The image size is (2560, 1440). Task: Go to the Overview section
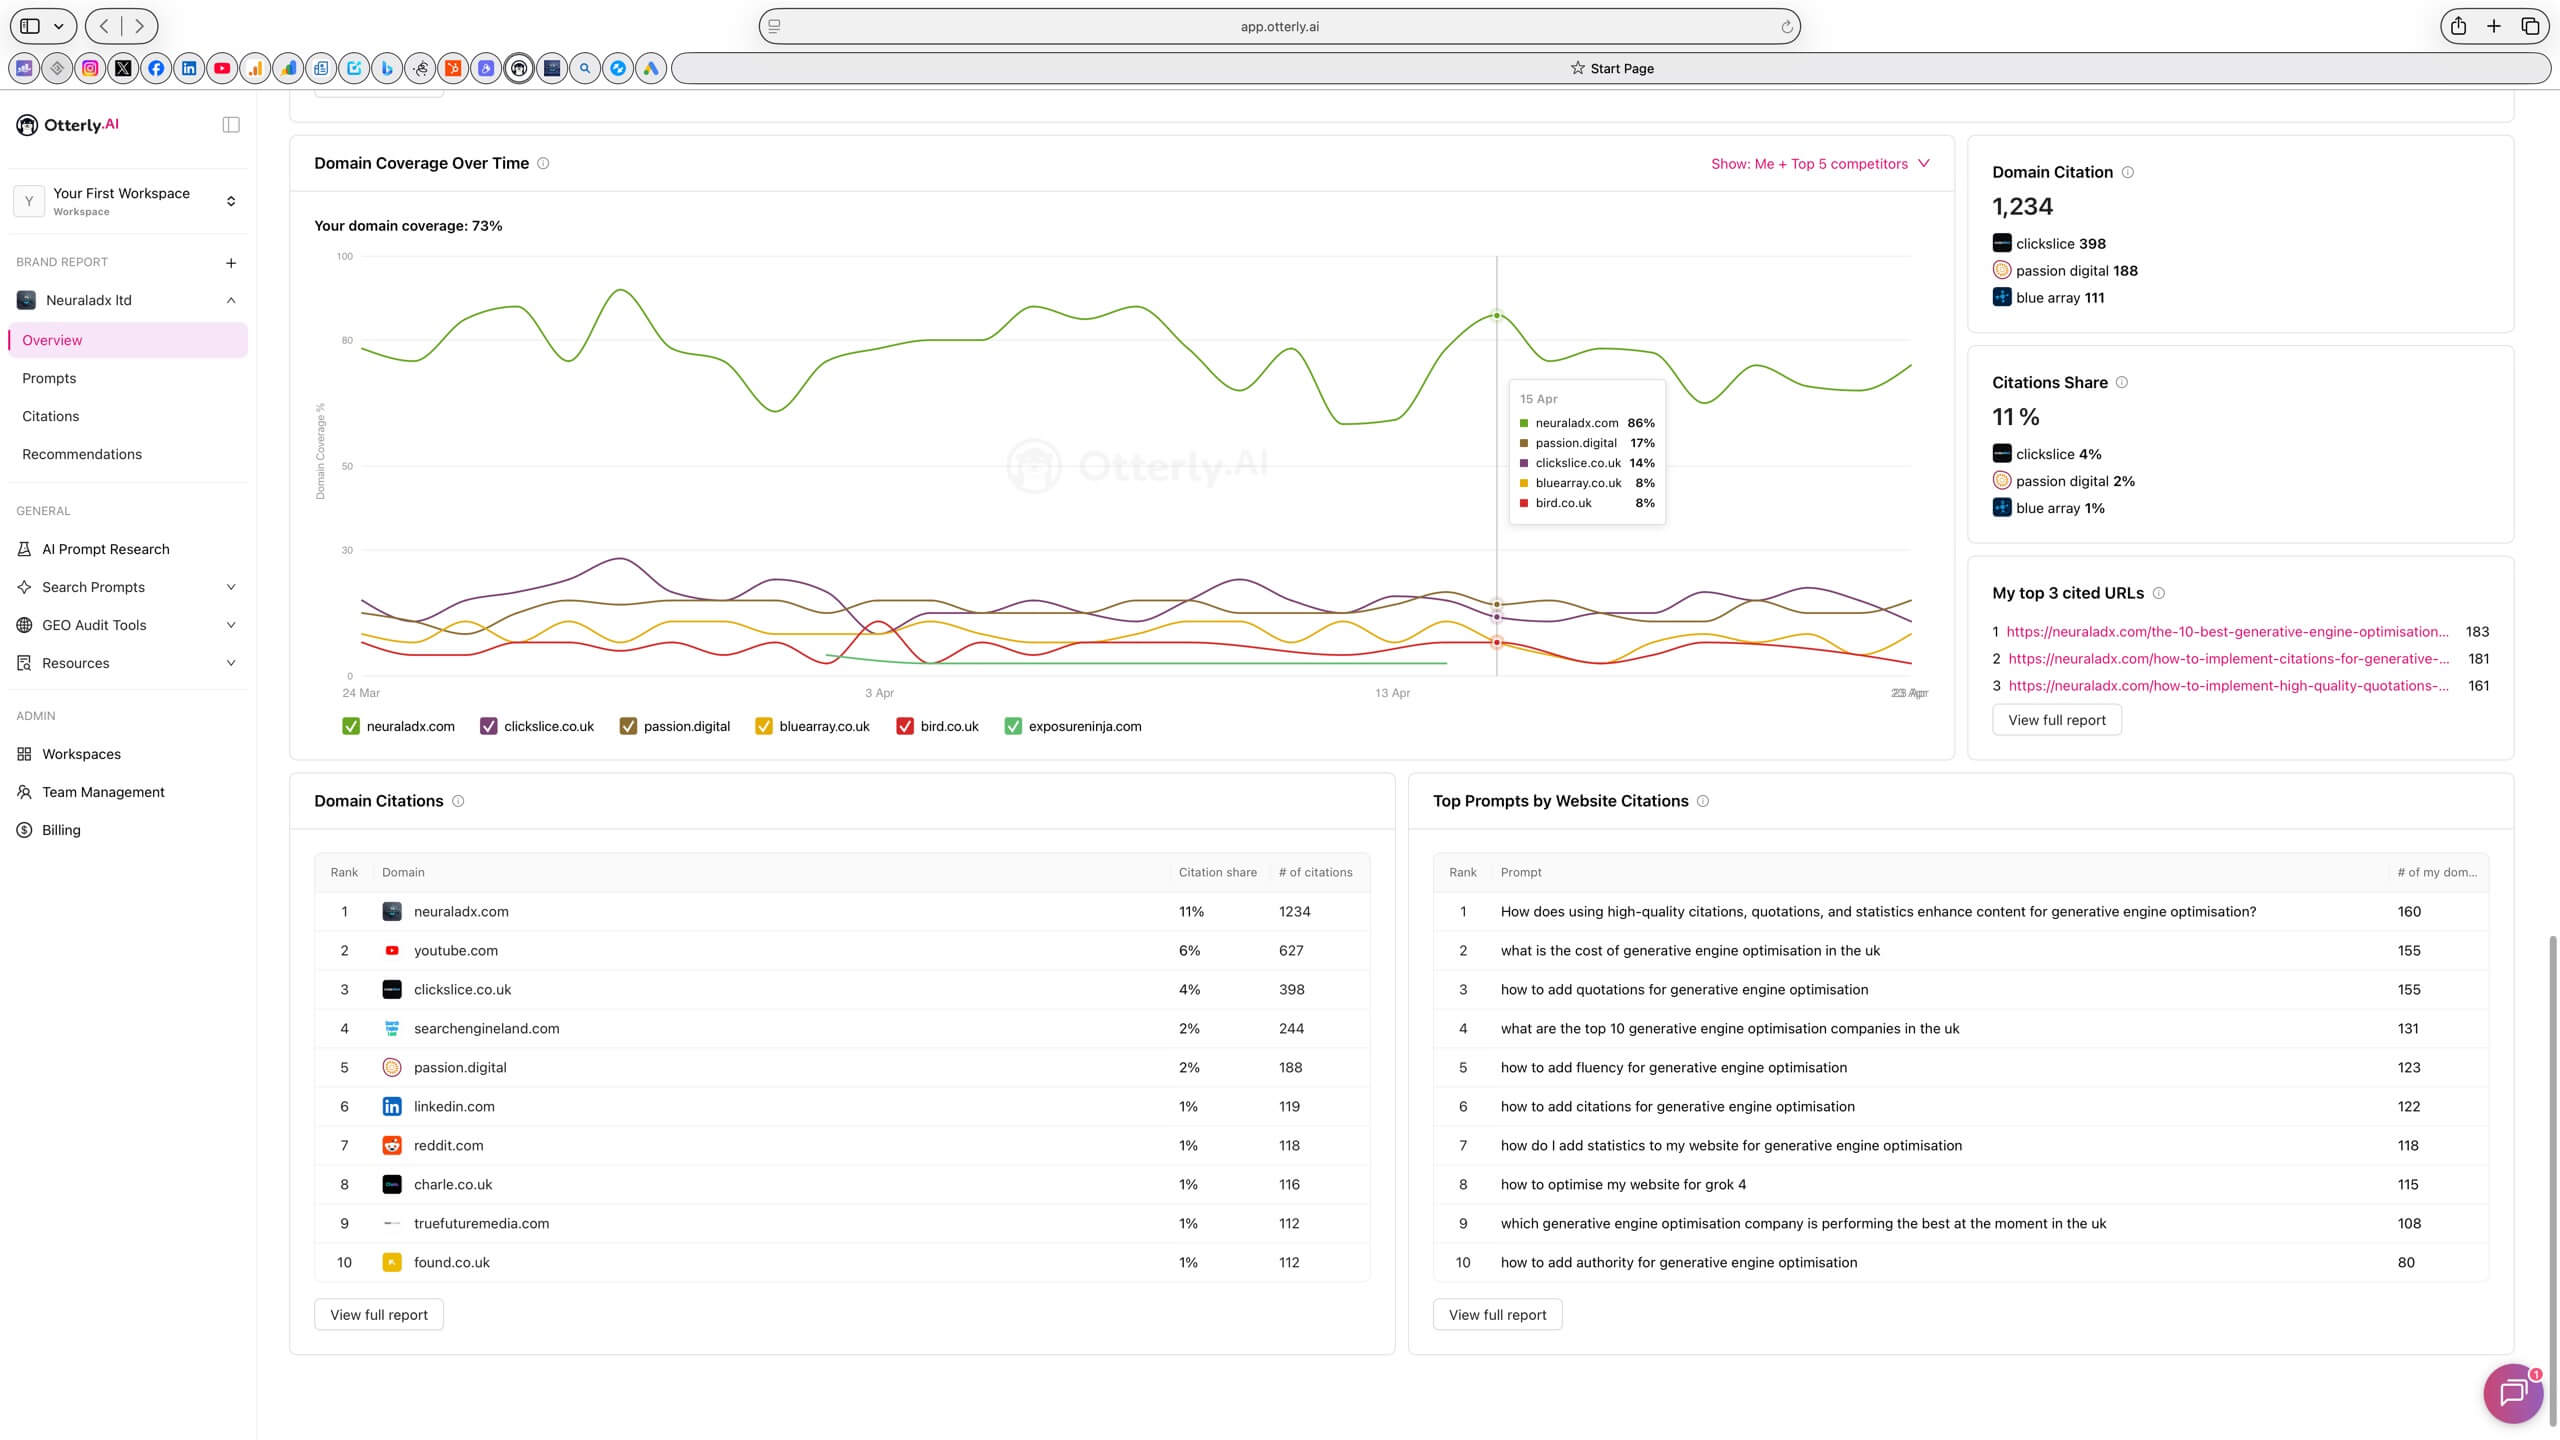pos(128,340)
